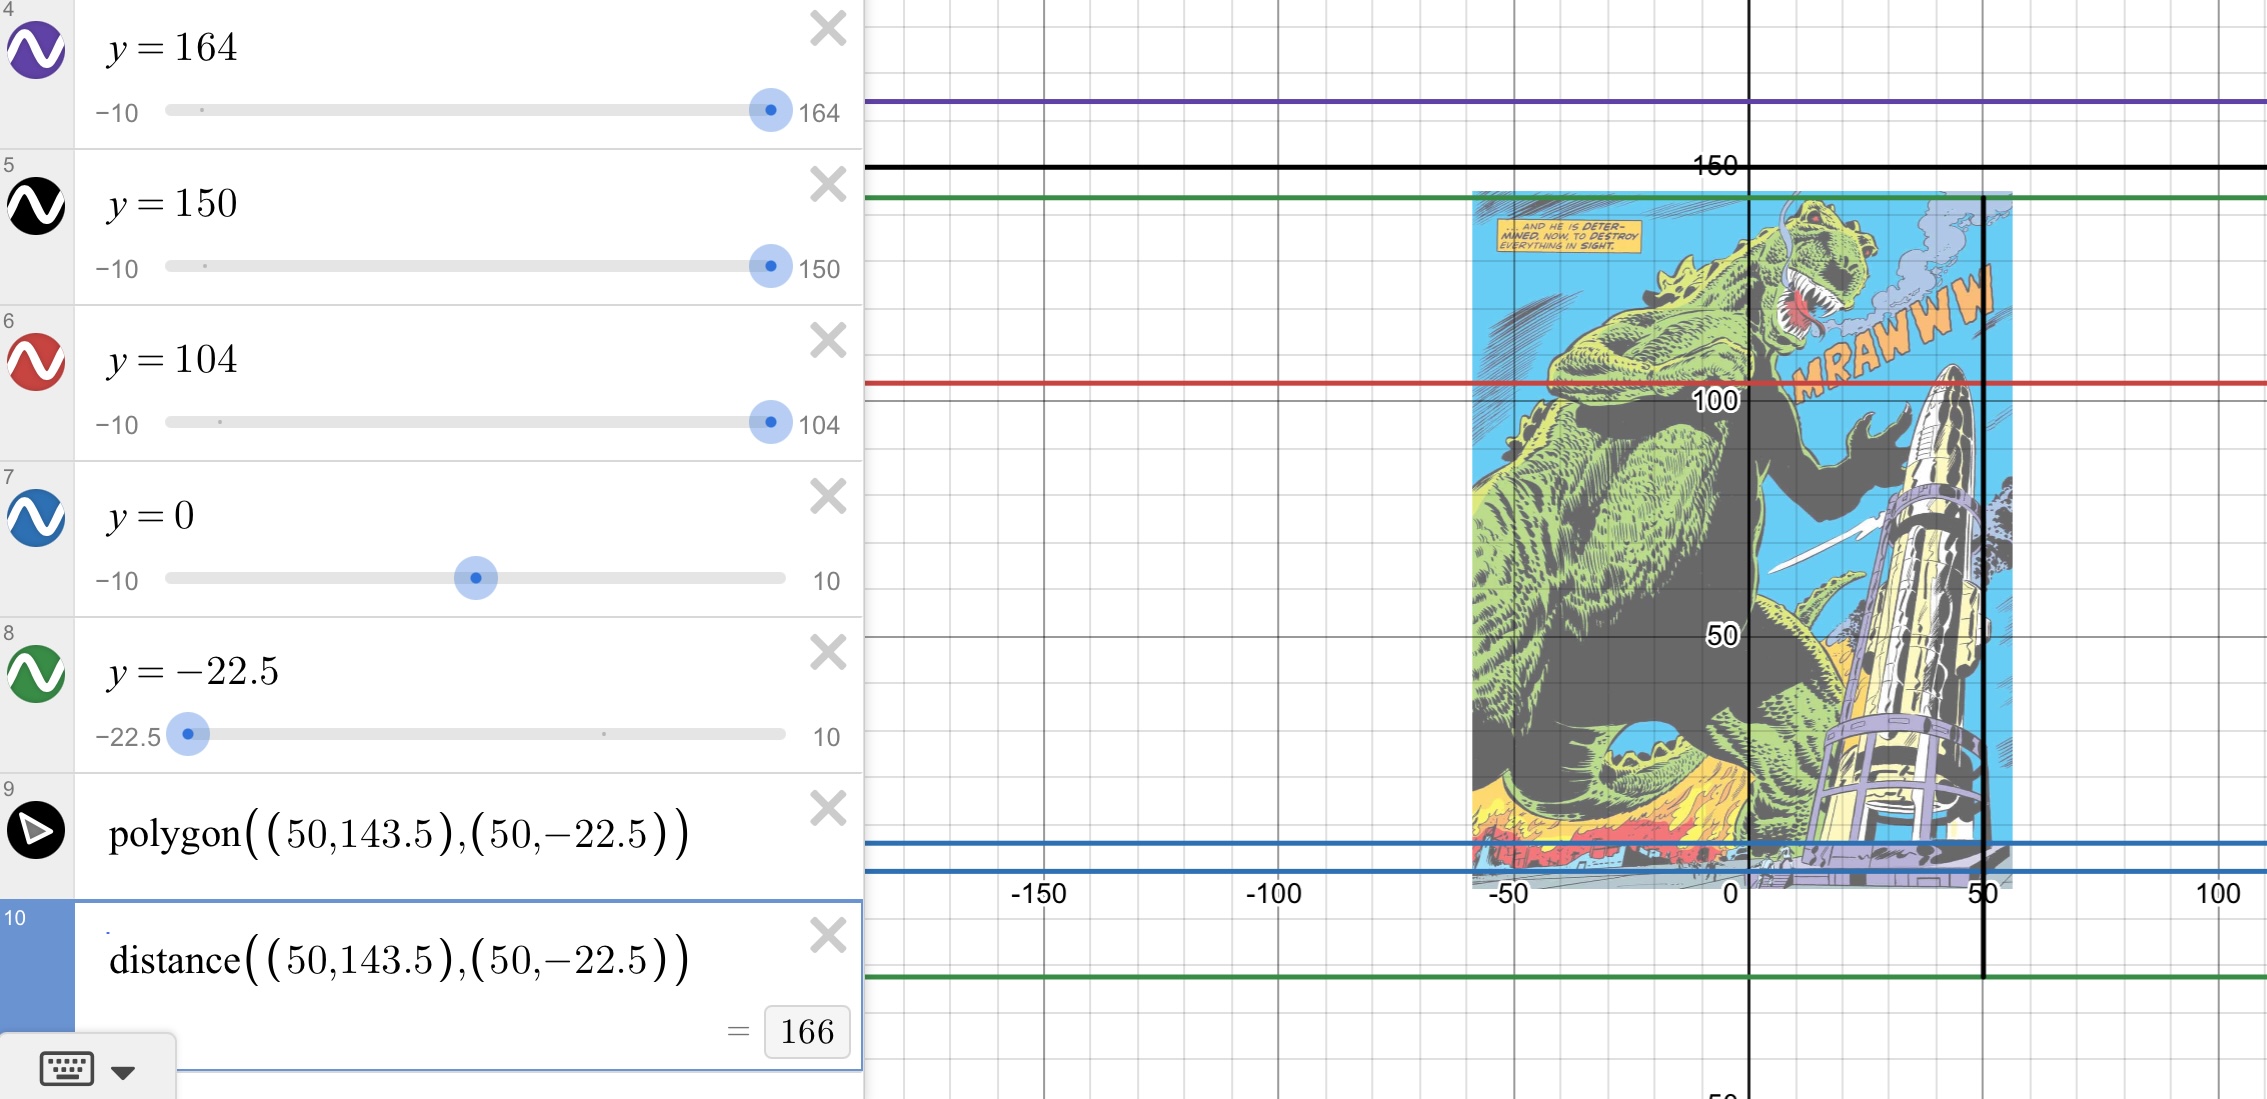2267x1099 pixels.
Task: Click the 100 label on y-axis
Action: (1716, 401)
